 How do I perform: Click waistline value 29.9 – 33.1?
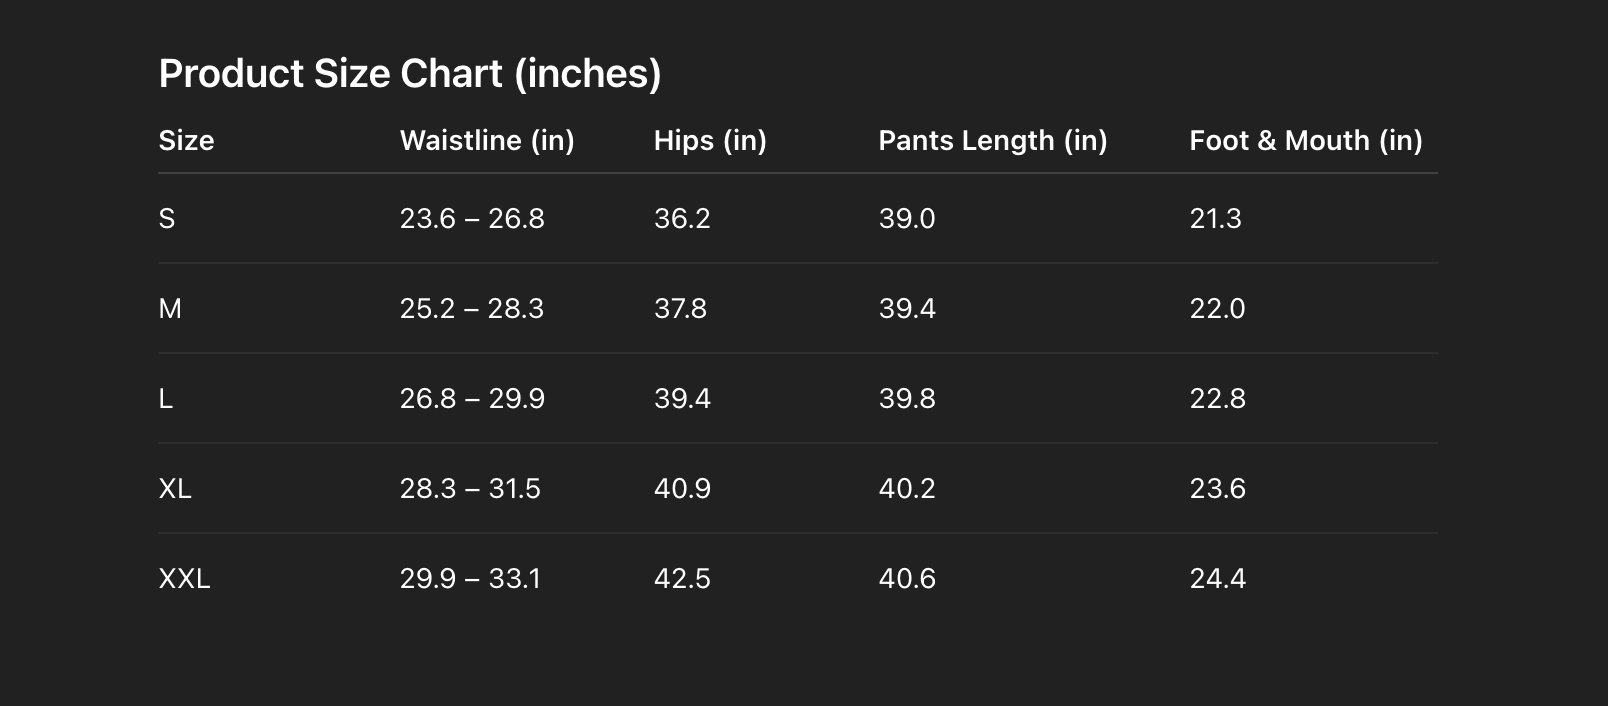pos(470,579)
